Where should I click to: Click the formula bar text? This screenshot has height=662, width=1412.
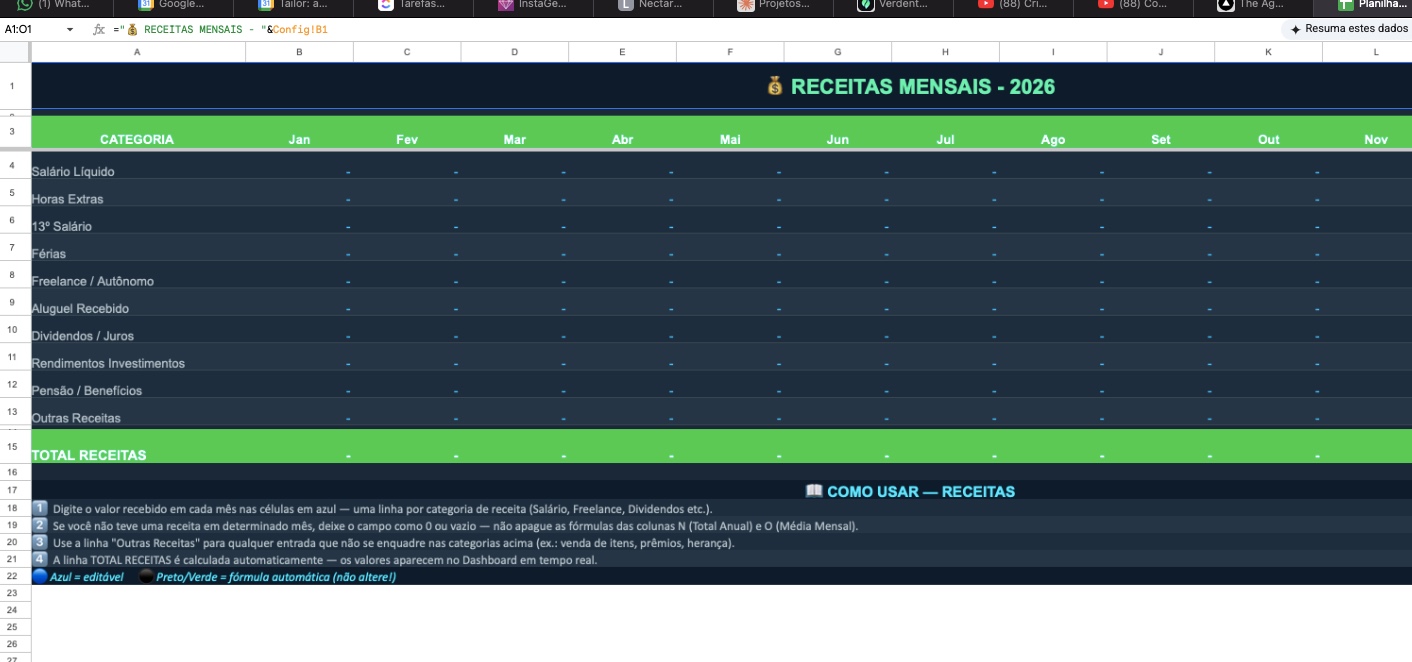pos(230,30)
